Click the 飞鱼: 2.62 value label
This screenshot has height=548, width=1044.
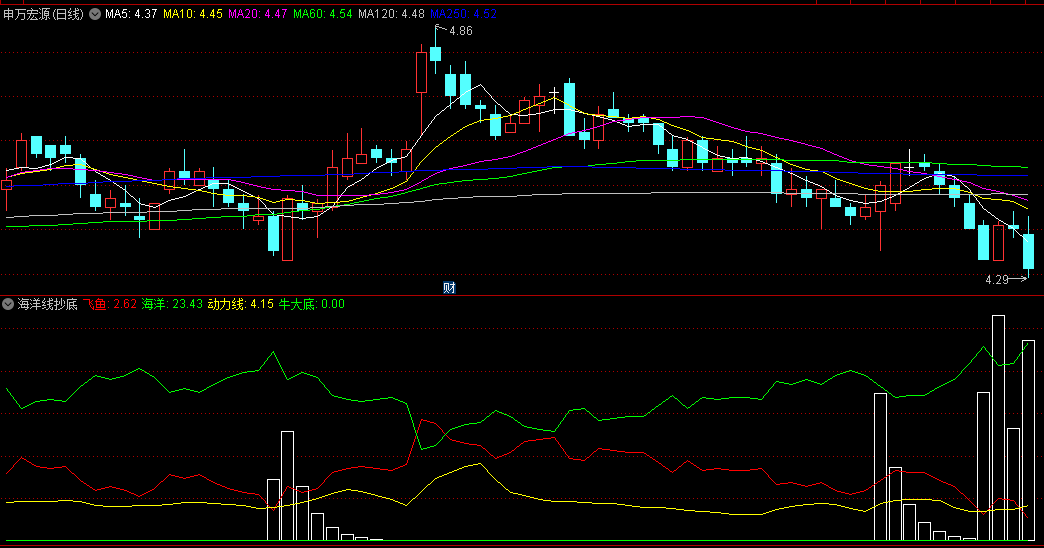(110, 304)
